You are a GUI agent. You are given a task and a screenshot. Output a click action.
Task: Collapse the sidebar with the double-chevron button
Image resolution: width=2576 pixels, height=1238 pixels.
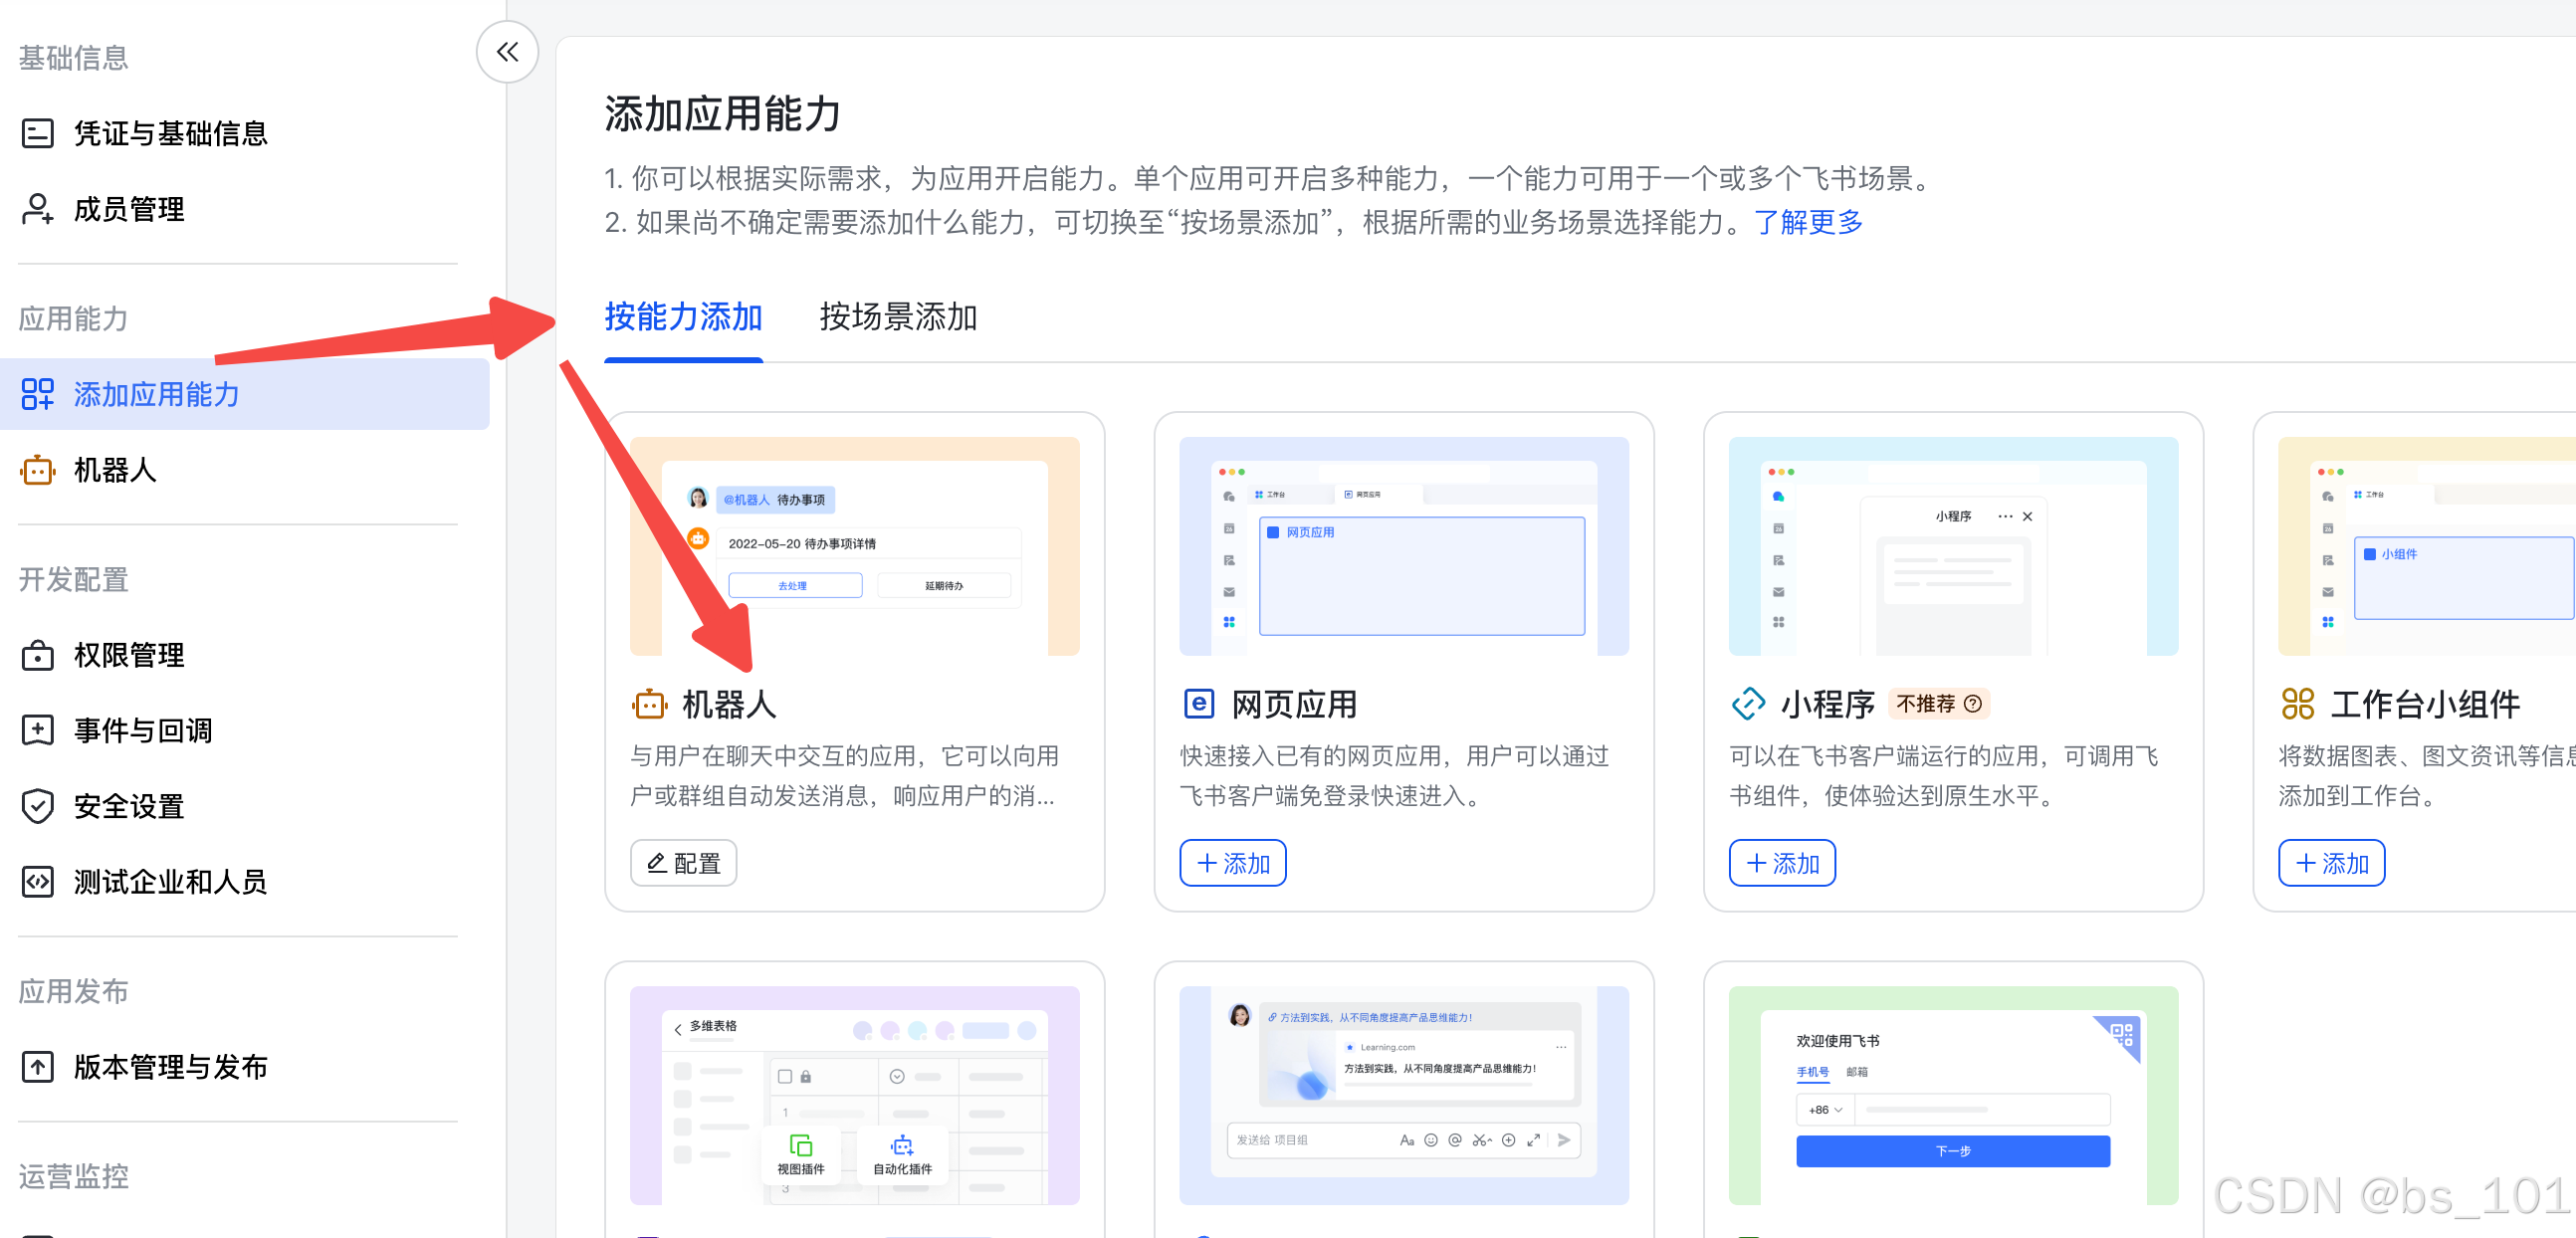tap(507, 52)
